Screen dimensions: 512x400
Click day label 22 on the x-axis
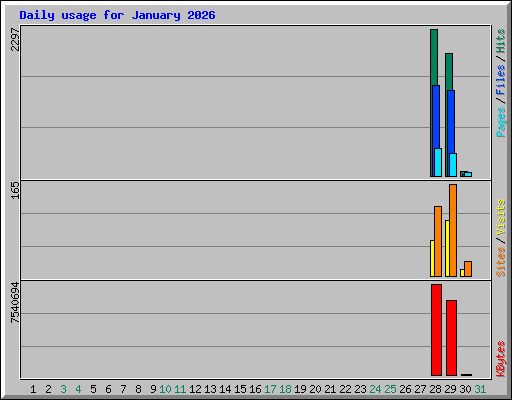click(x=345, y=389)
